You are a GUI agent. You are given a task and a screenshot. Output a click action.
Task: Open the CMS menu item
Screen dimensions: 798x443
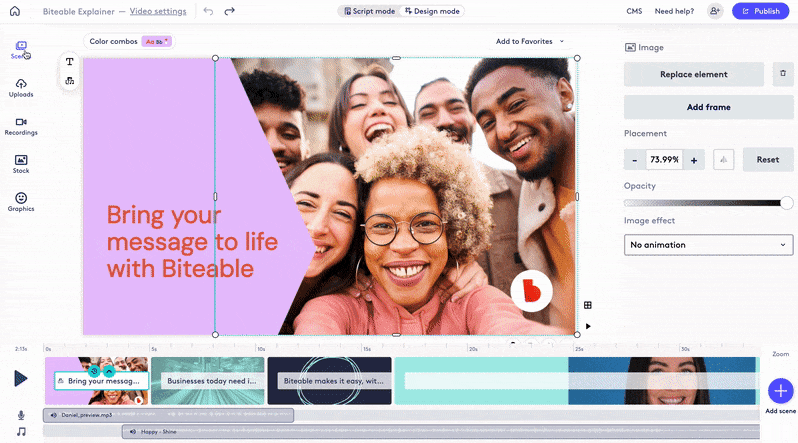(x=634, y=11)
